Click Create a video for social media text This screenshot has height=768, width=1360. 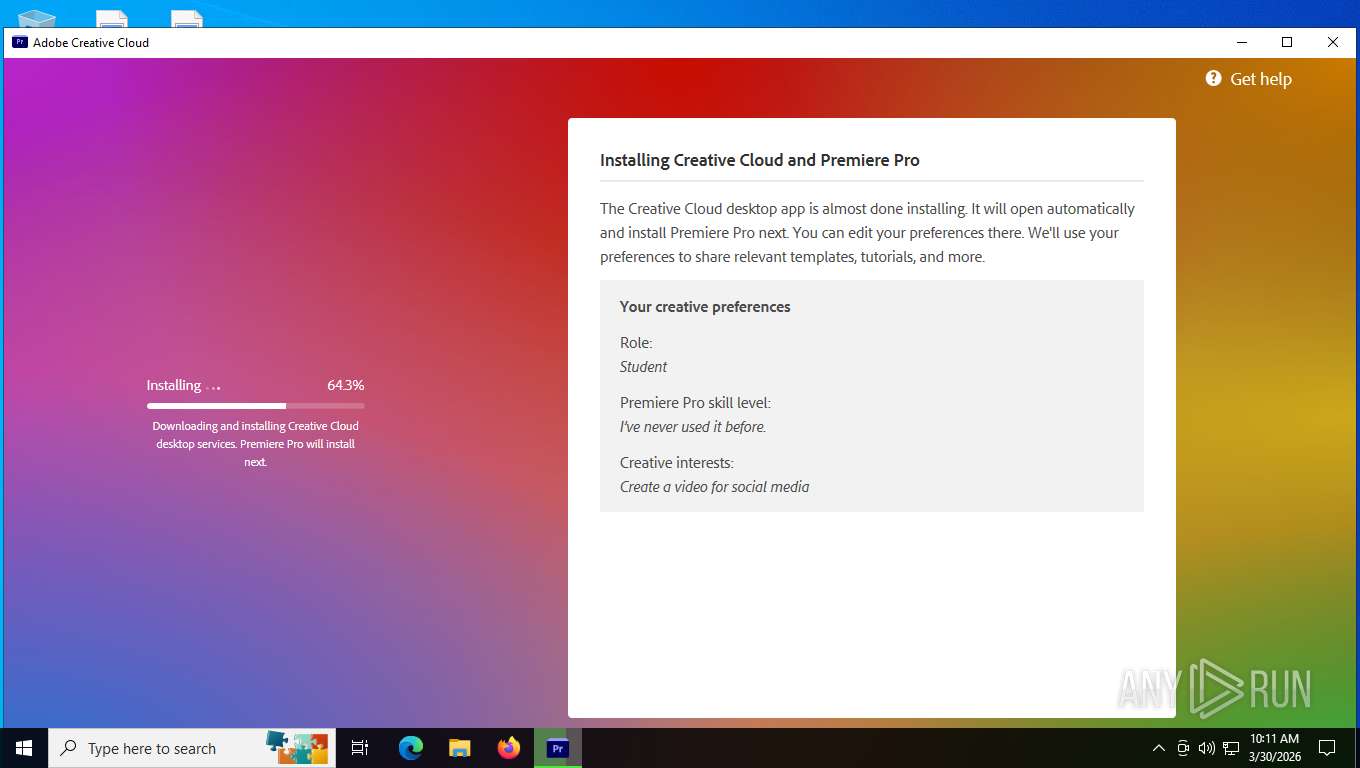pyautogui.click(x=715, y=487)
